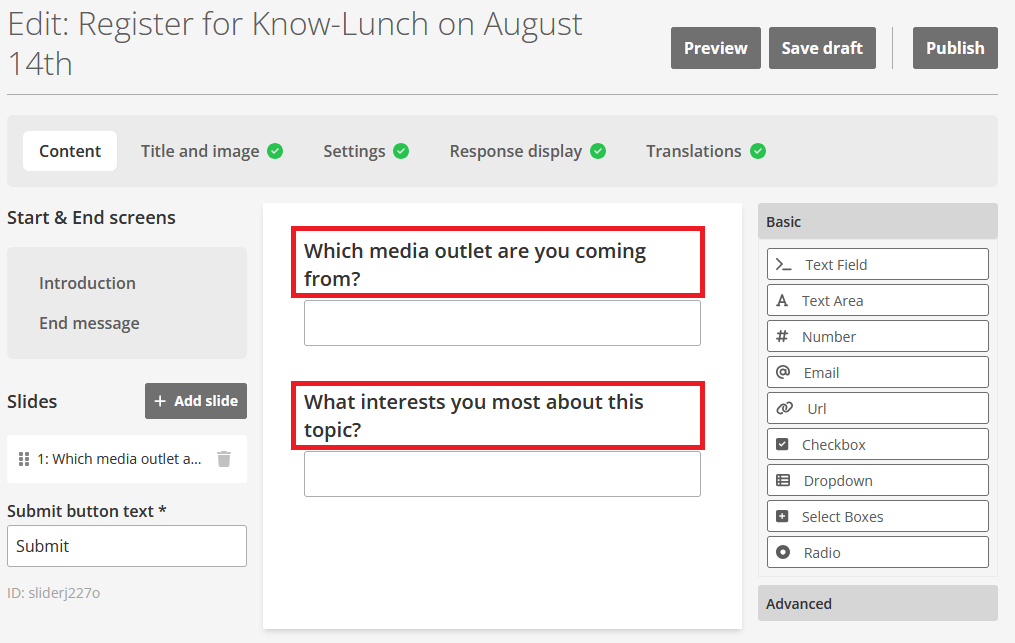This screenshot has width=1015, height=643.
Task: Switch to the Settings tab
Action: (x=365, y=151)
